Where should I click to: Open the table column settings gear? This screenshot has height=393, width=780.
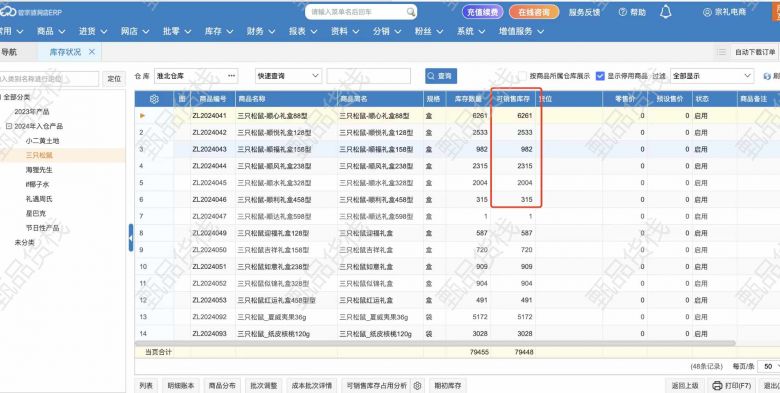tap(154, 99)
